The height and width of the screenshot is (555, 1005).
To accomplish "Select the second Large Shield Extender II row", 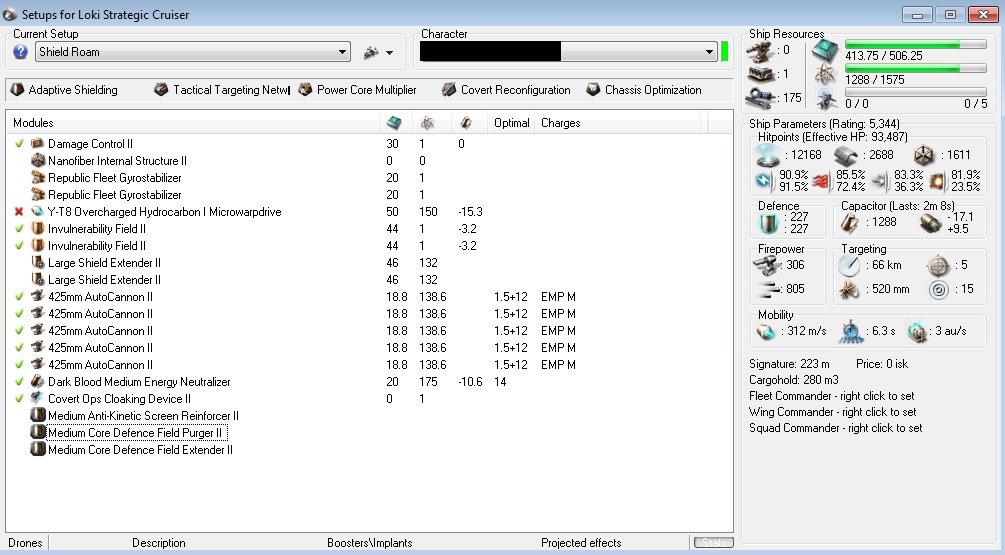I will click(x=369, y=280).
